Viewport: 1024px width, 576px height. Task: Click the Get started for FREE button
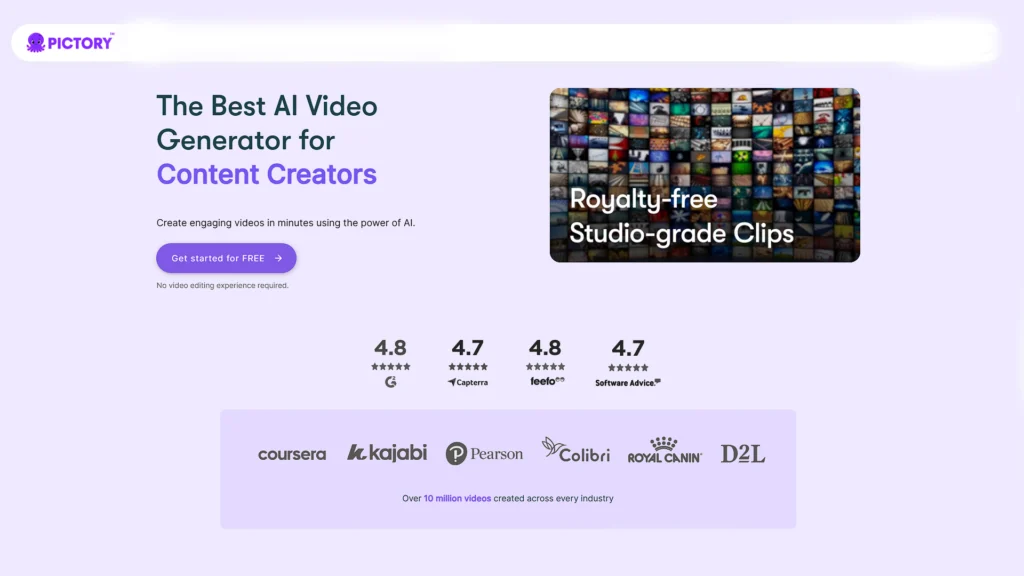pyautogui.click(x=226, y=257)
